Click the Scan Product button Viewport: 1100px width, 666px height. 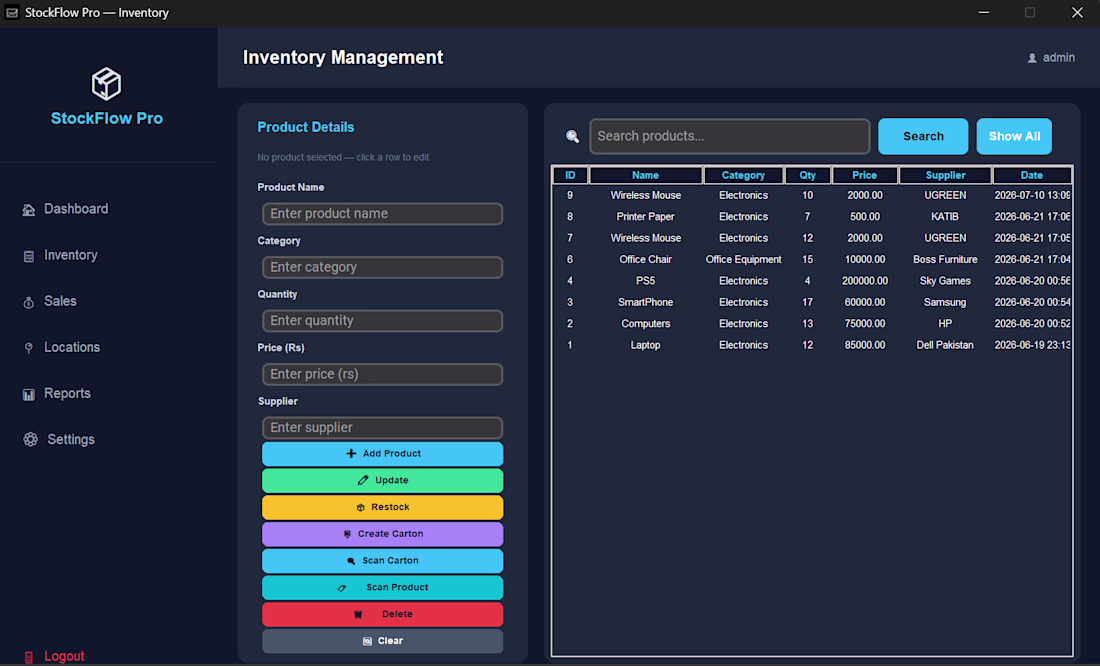(382, 587)
